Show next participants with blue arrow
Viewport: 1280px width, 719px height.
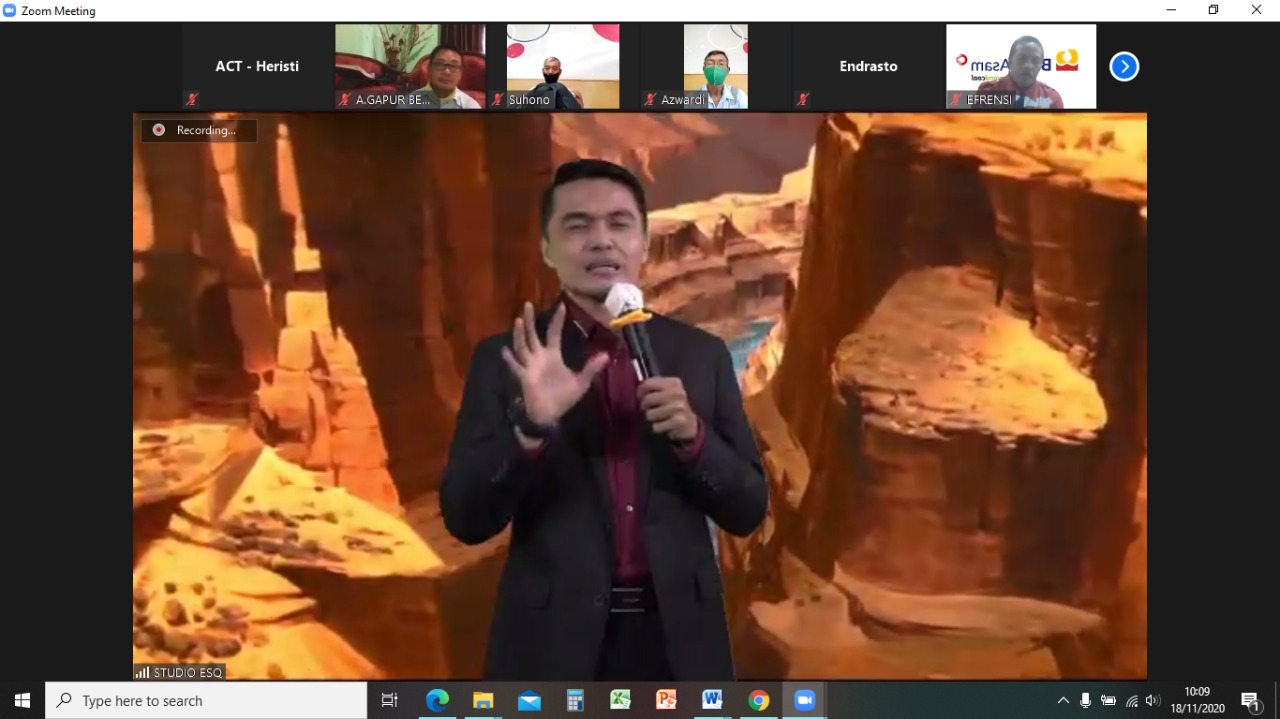click(1124, 67)
